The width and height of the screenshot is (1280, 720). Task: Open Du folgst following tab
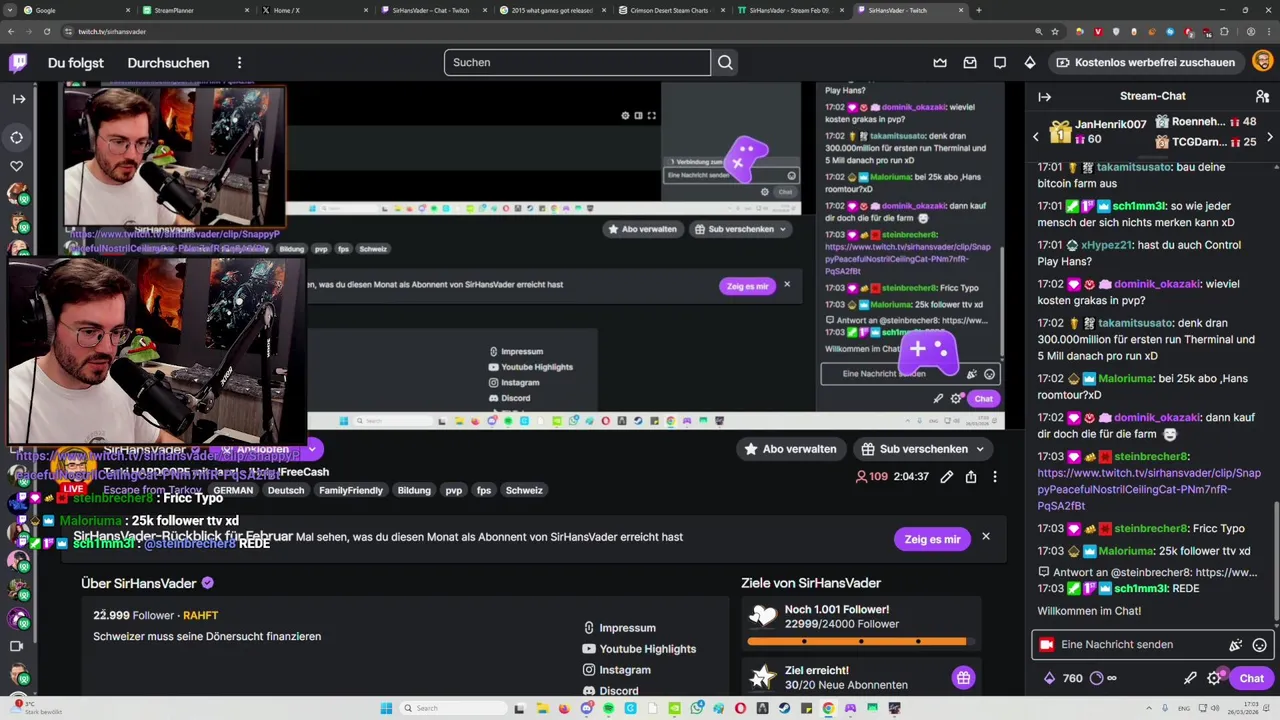tap(76, 63)
